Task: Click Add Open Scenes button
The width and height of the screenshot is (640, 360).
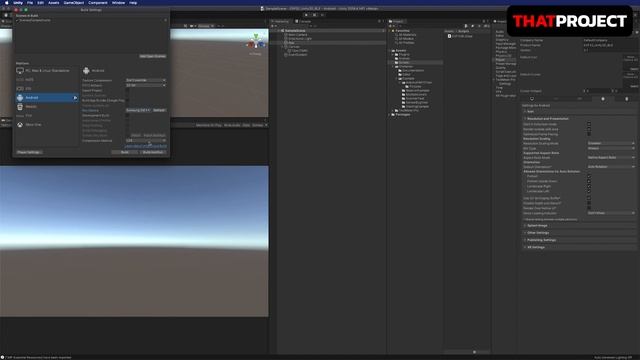Action: 153,56
